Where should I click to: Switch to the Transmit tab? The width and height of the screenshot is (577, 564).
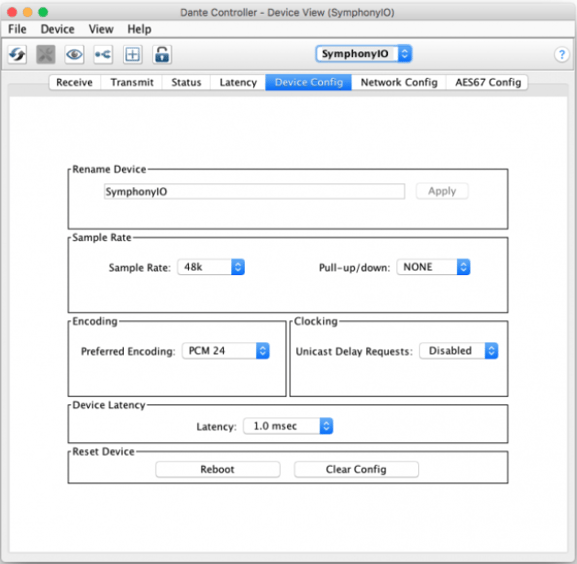click(132, 82)
